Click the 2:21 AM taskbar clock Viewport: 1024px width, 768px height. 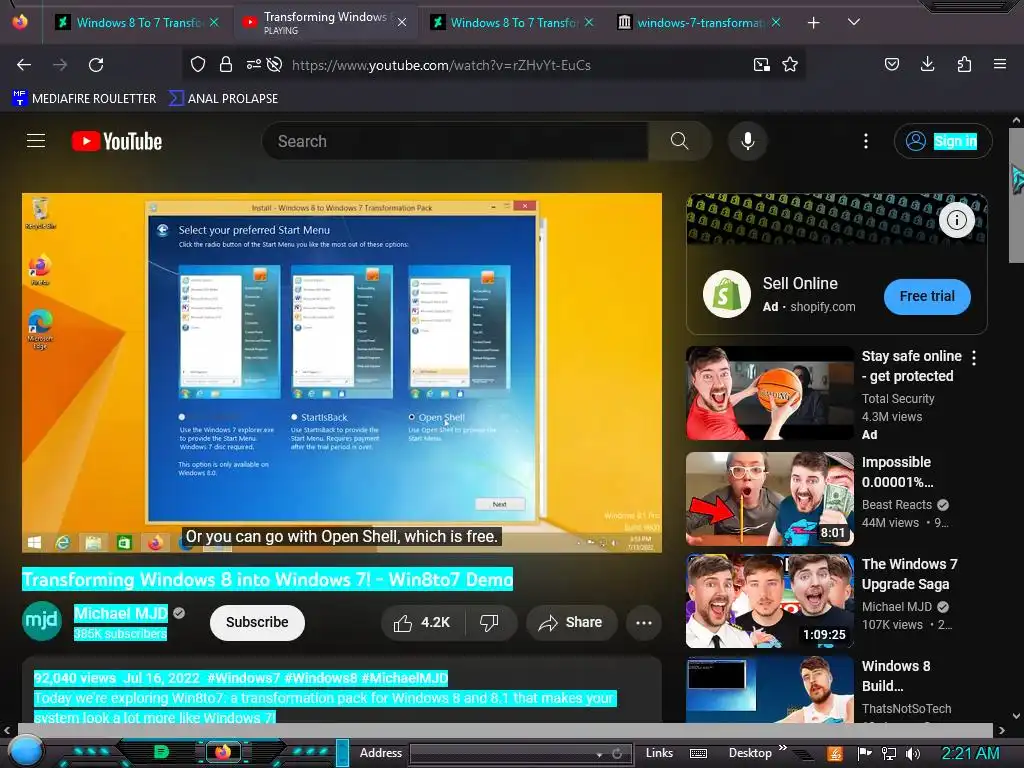[x=970, y=753]
